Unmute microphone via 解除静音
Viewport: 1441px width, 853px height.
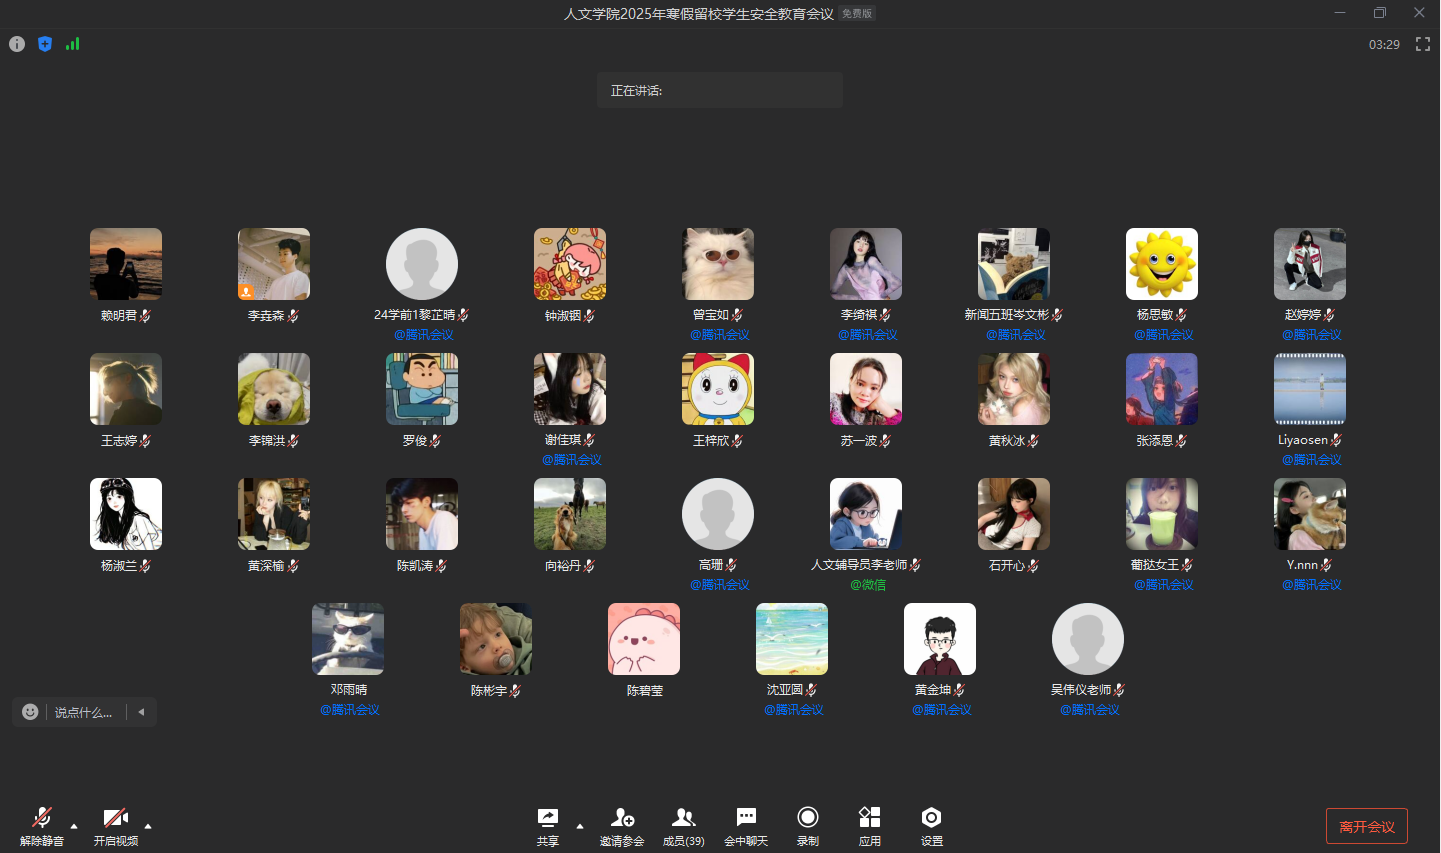[42, 825]
